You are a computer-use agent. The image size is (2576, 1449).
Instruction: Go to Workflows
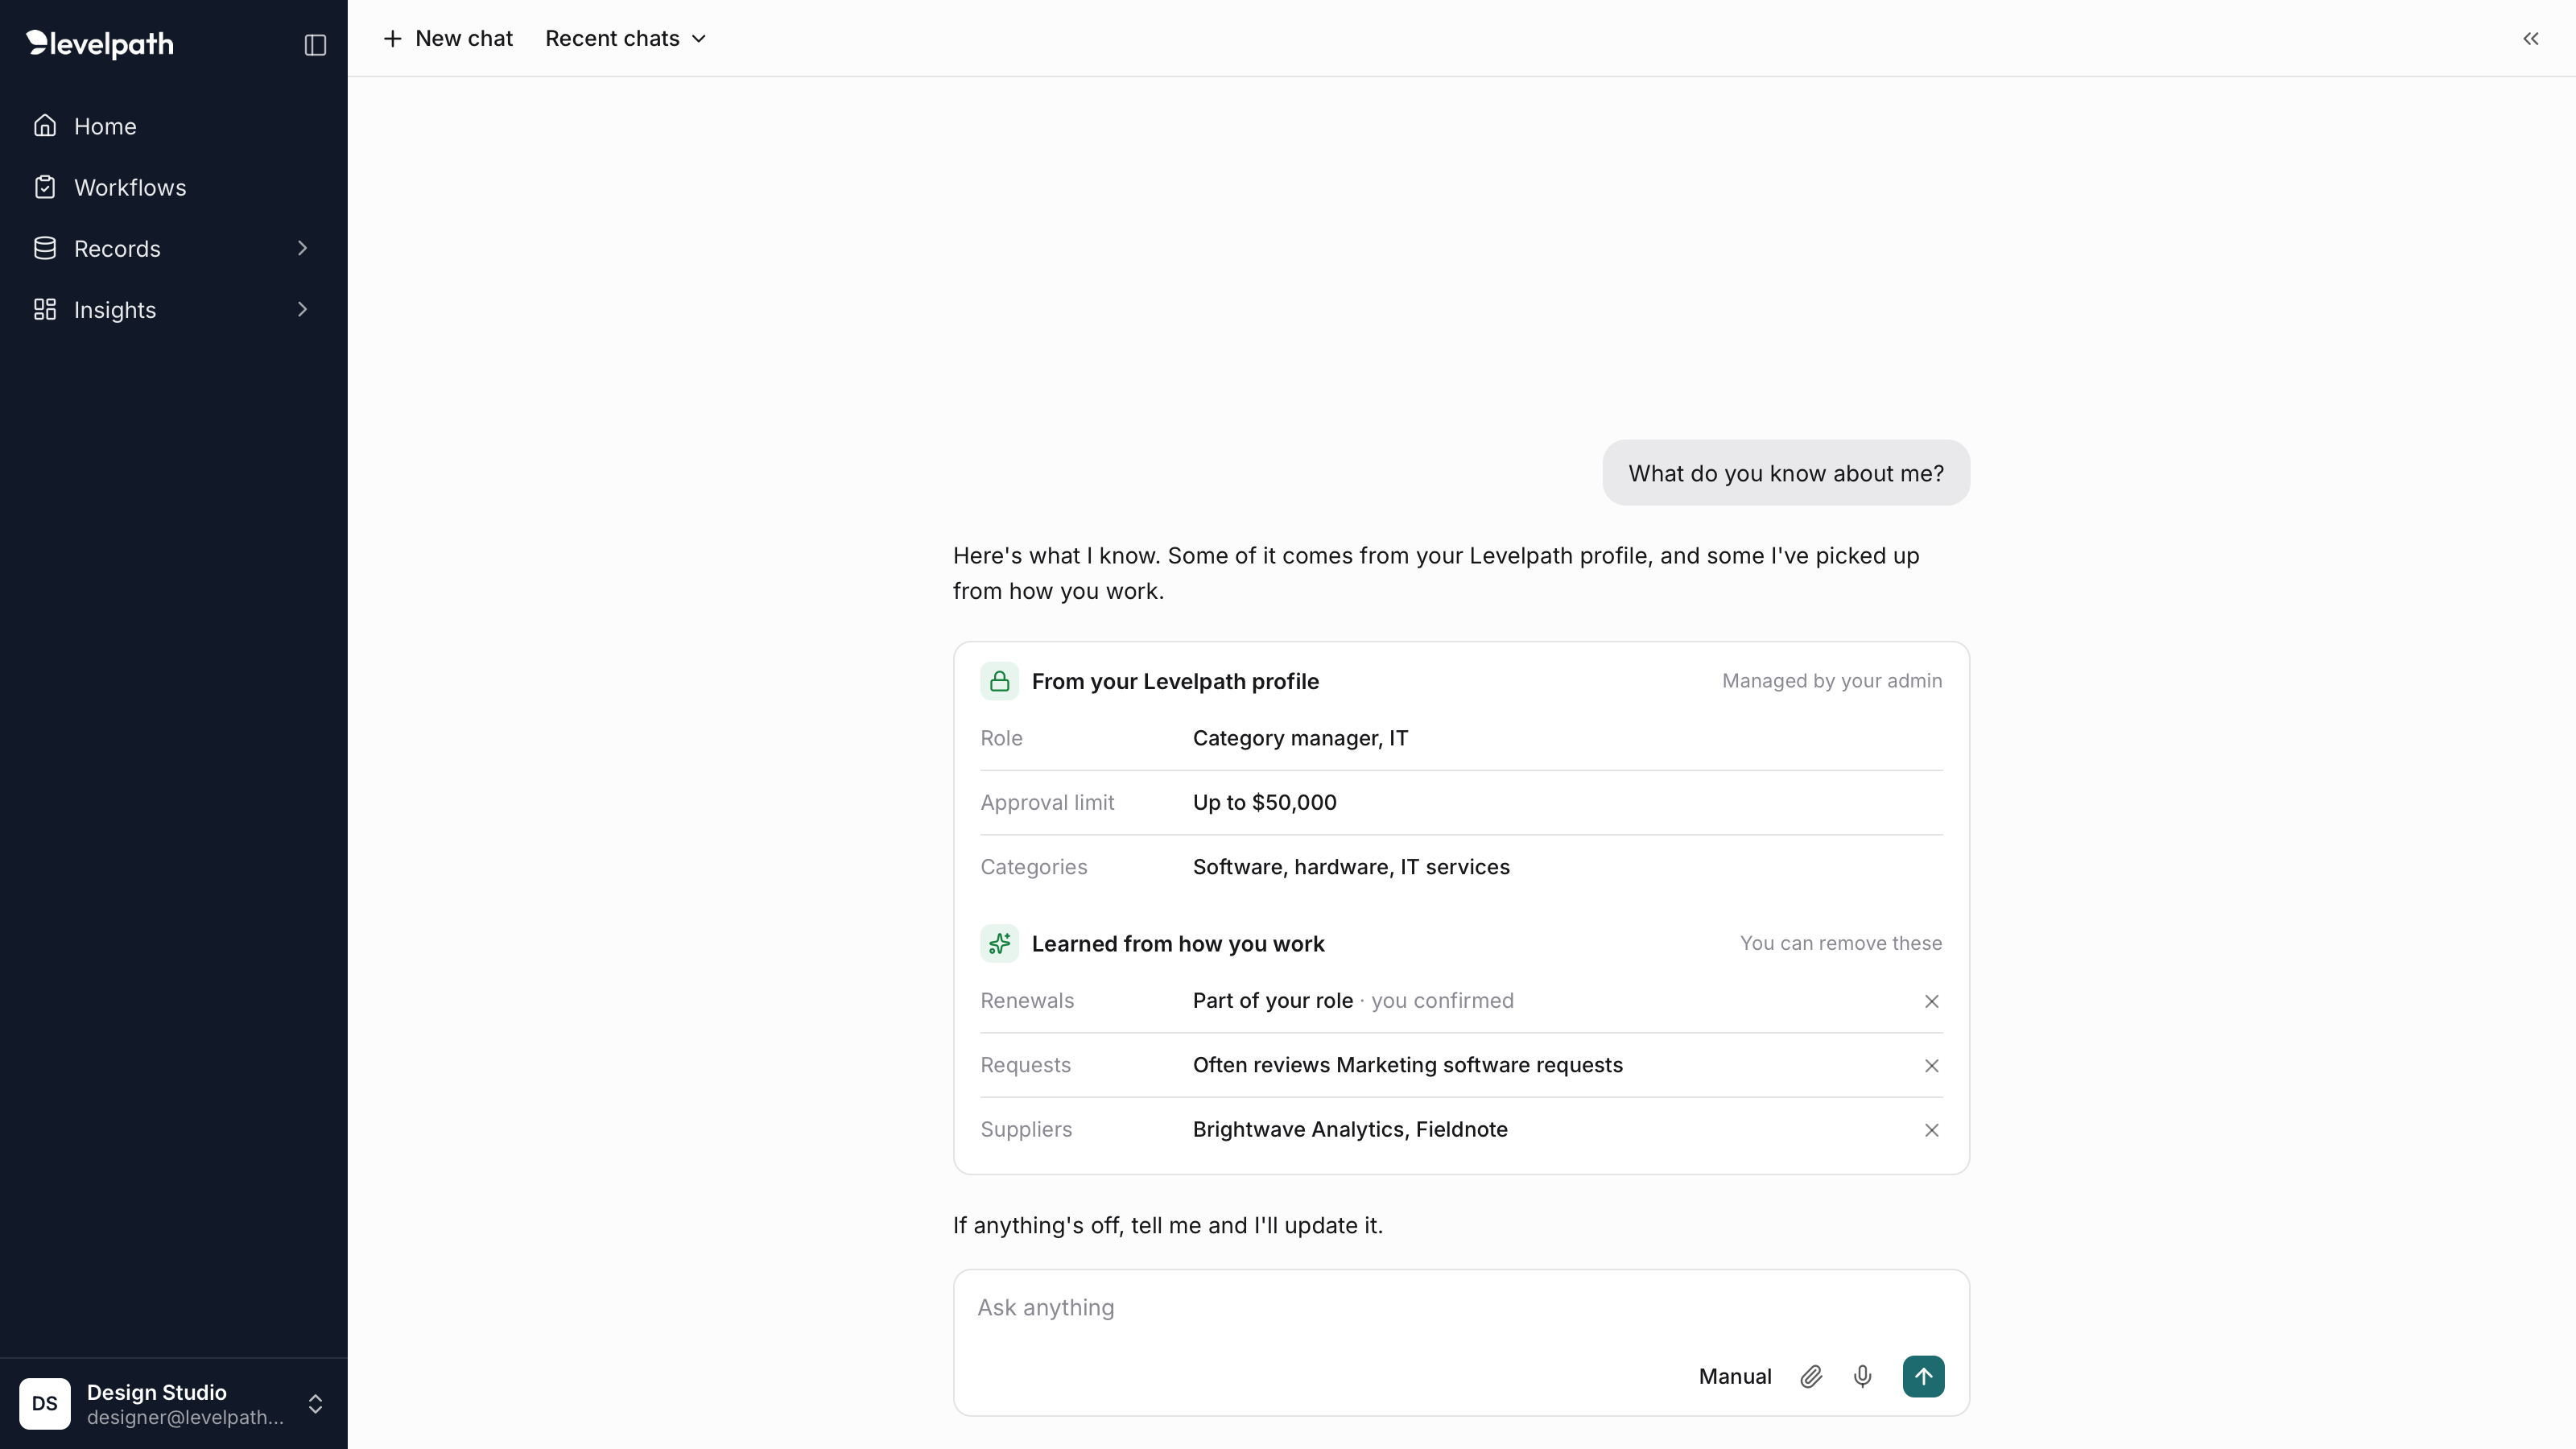174,187
